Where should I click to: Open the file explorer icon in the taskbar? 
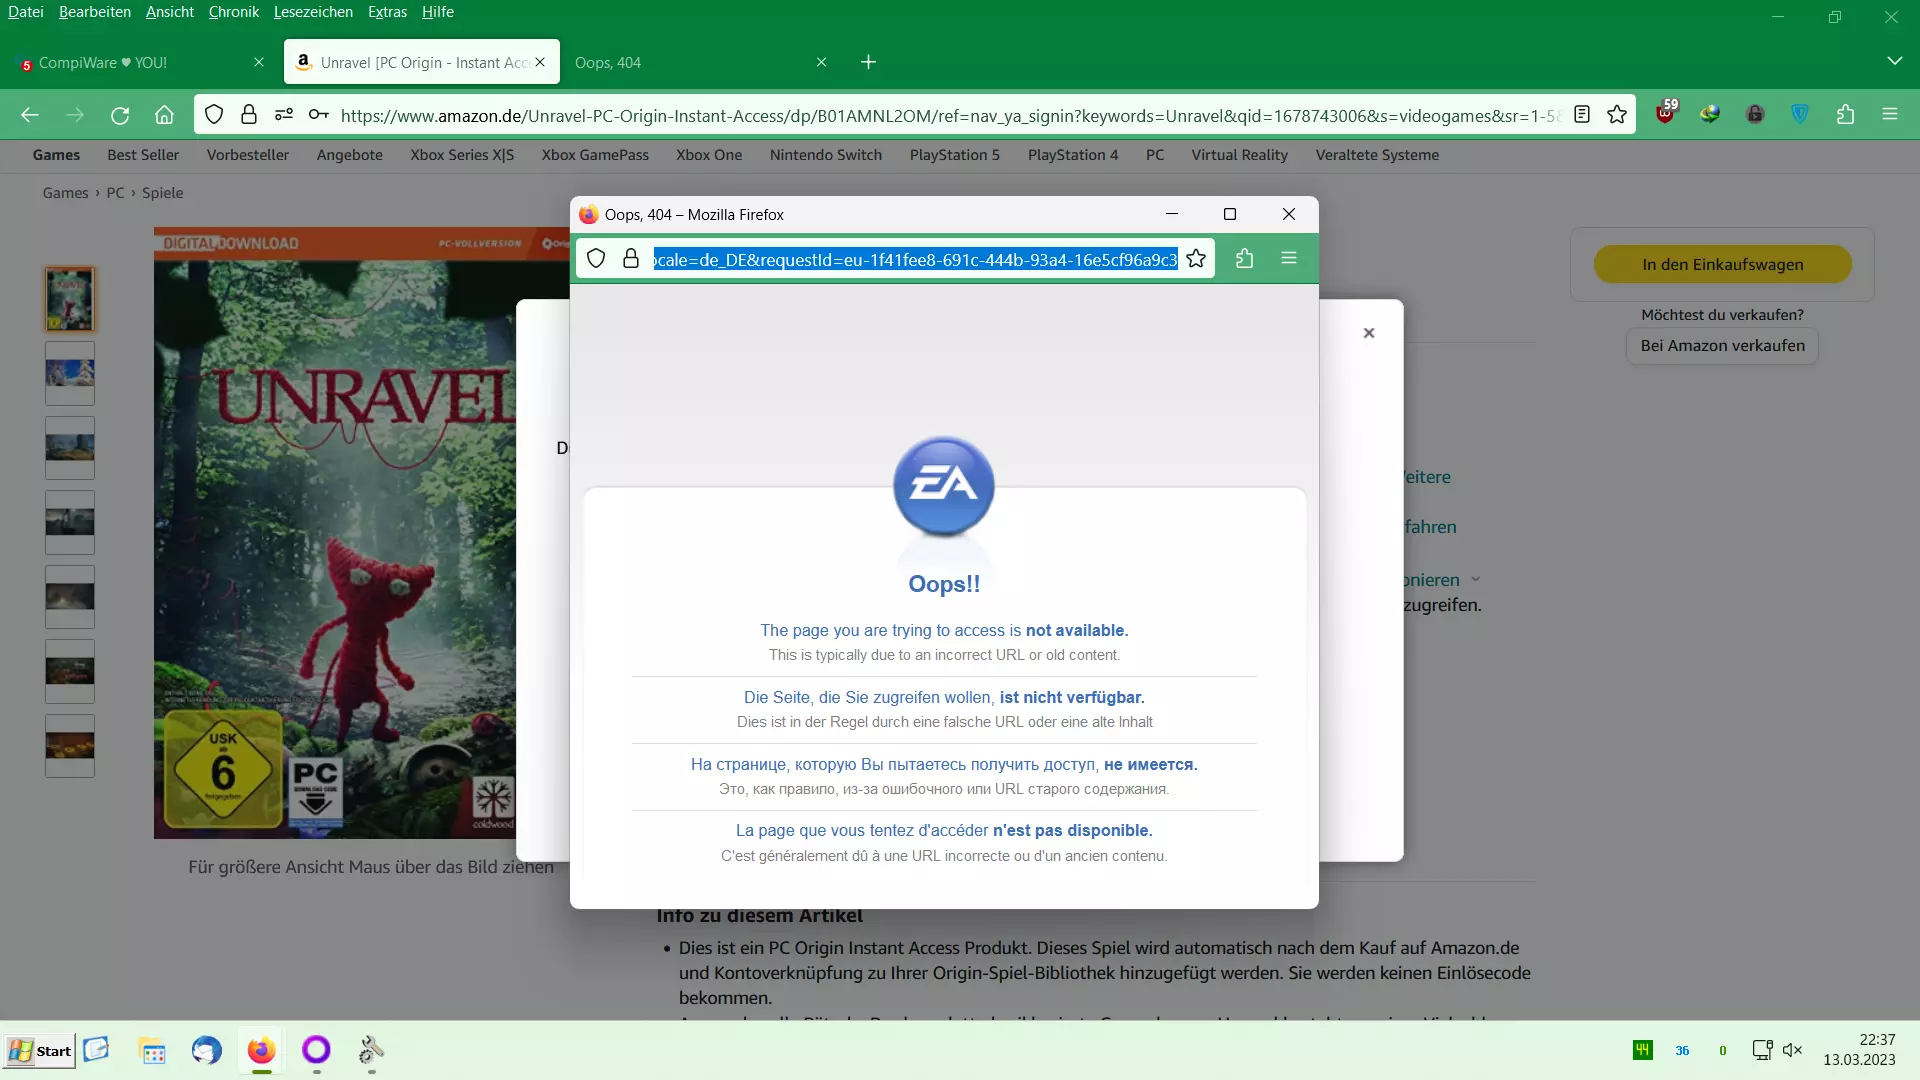pyautogui.click(x=153, y=1052)
